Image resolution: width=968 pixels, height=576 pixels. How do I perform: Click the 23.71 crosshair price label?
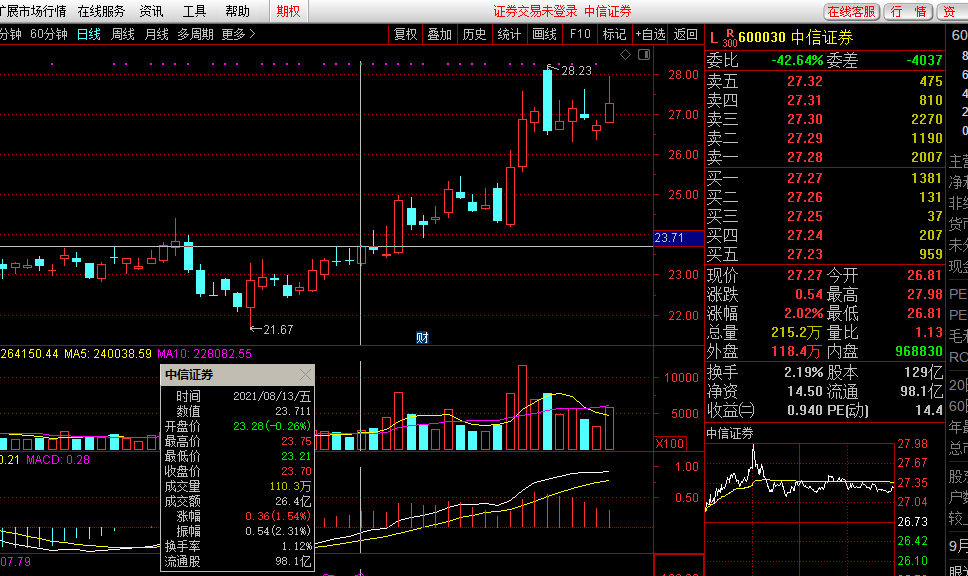[678, 238]
